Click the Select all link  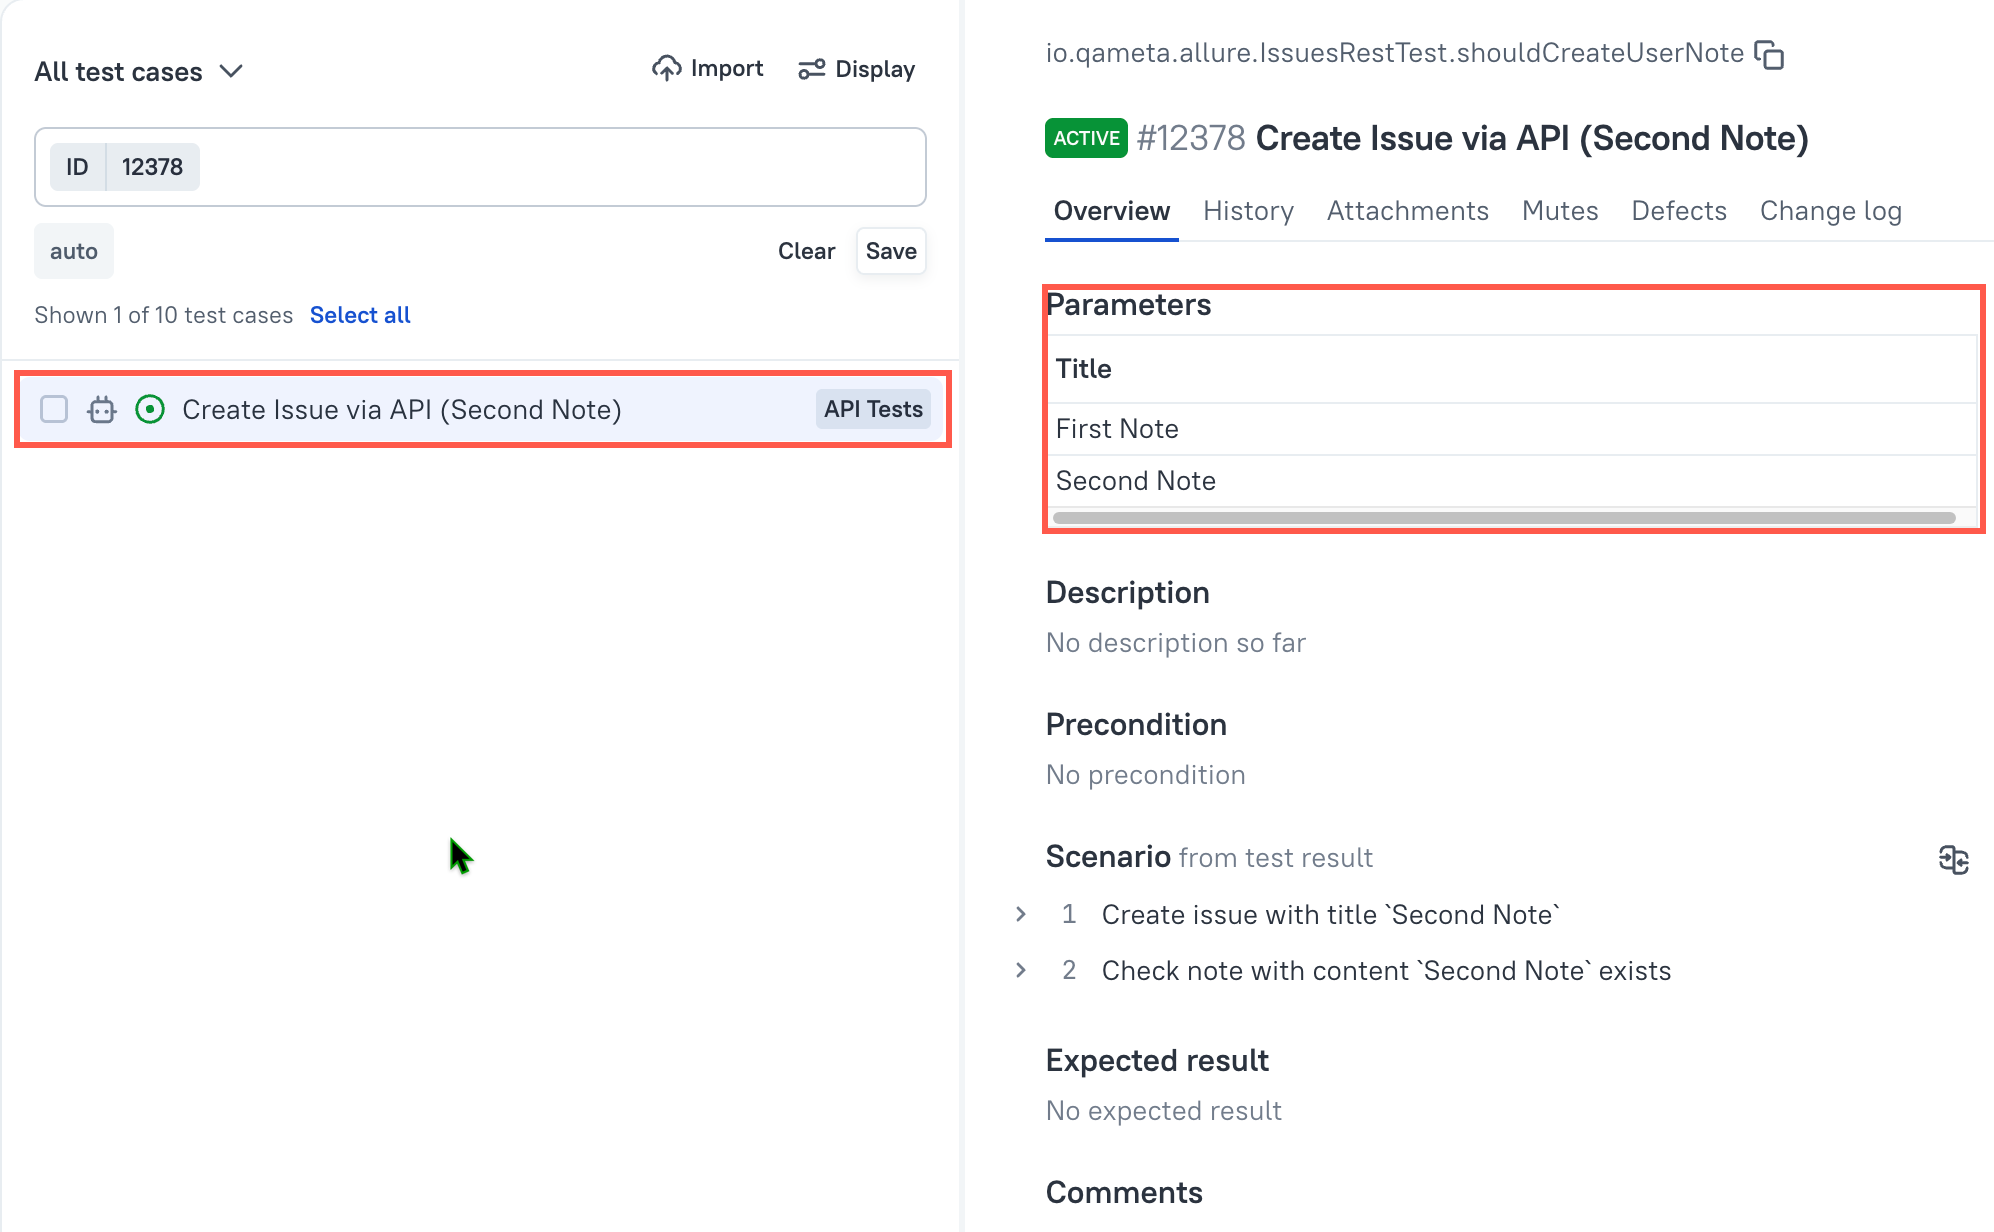click(360, 315)
